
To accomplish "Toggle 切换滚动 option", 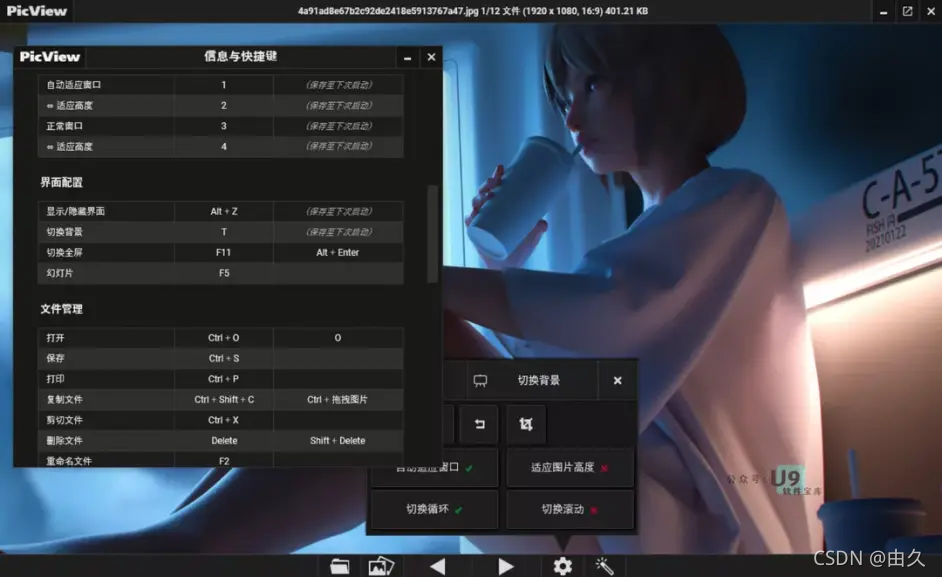I will pos(570,510).
